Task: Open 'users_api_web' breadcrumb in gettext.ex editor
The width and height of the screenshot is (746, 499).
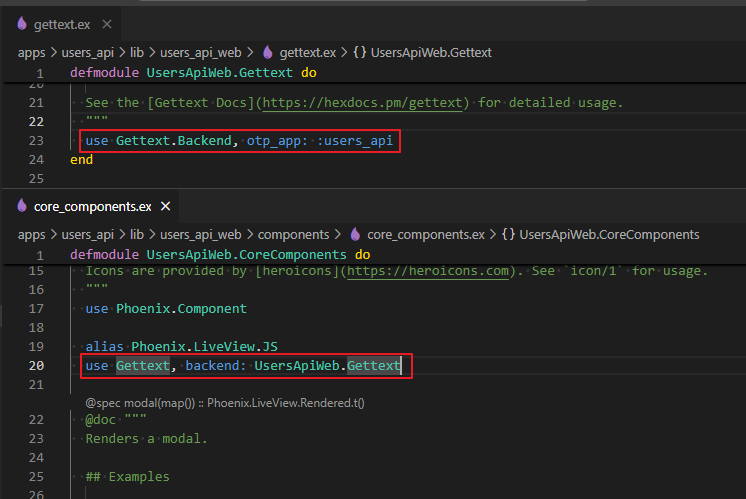Action: click(x=200, y=52)
